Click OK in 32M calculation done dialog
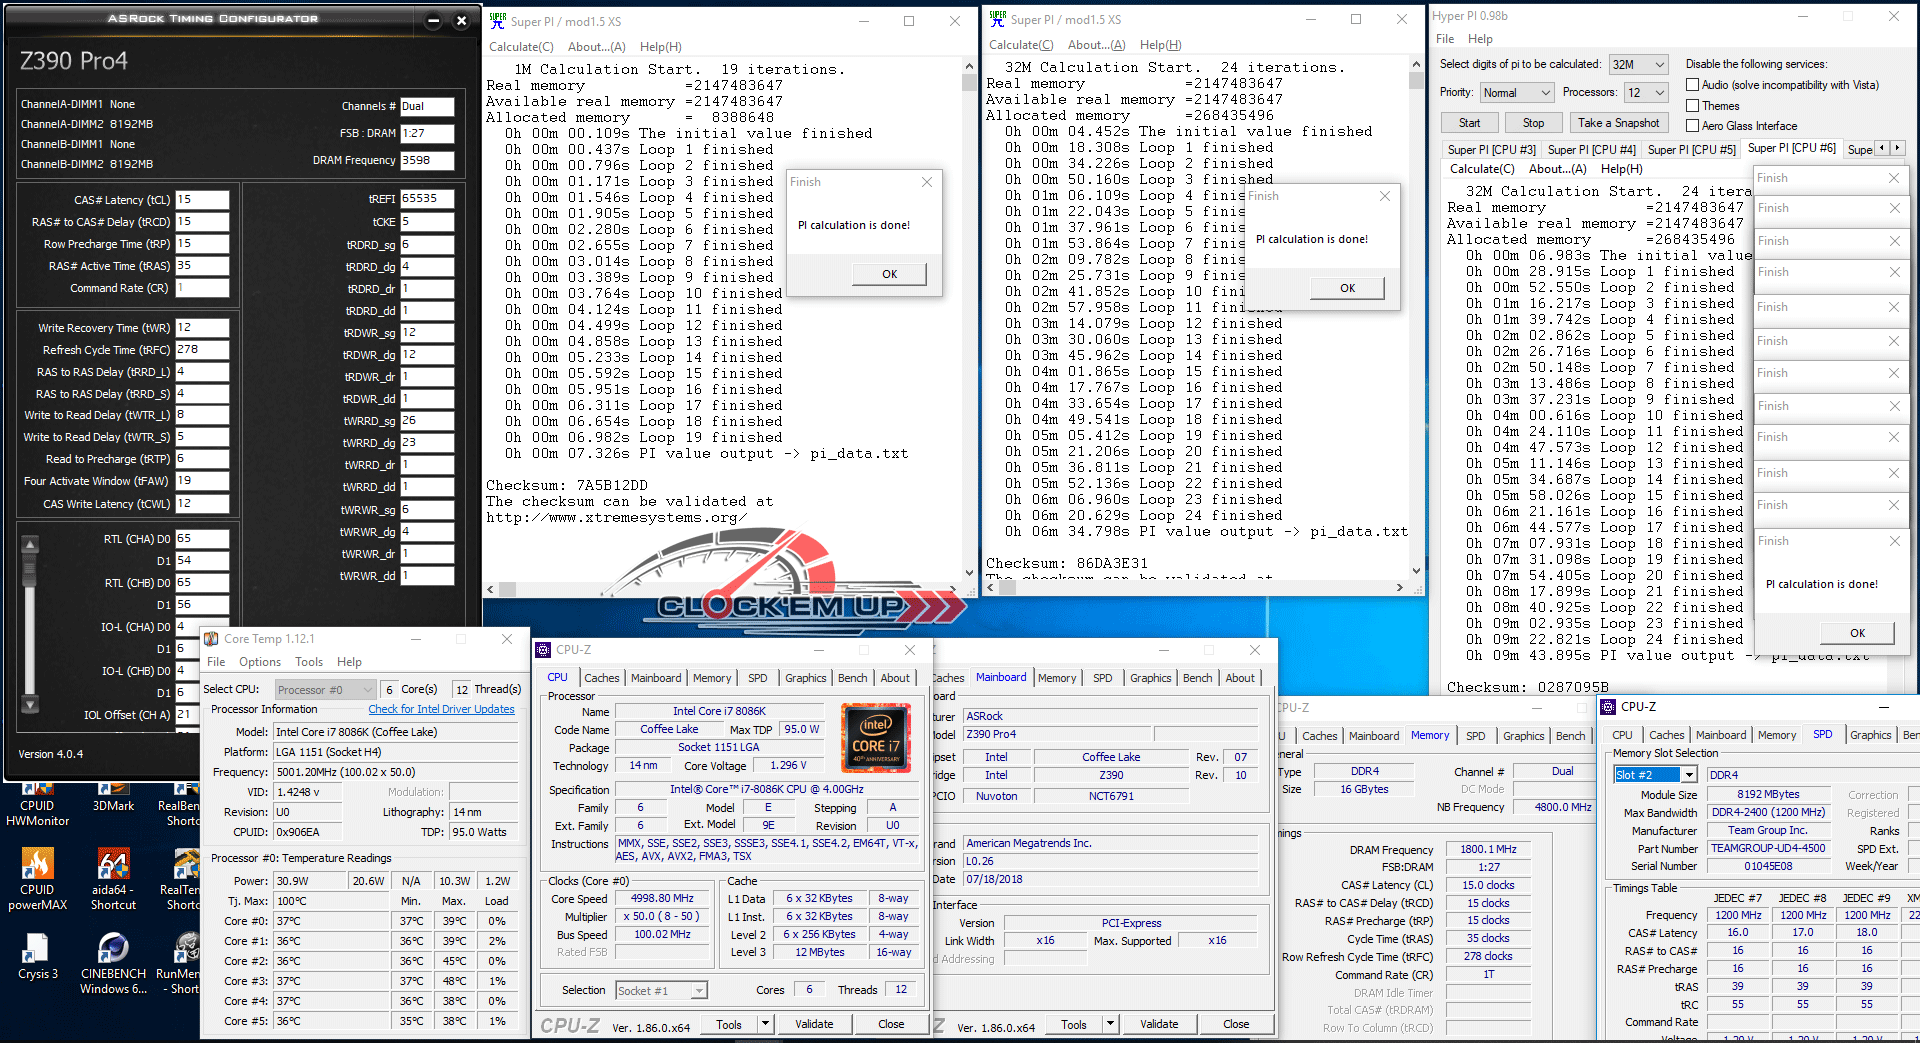The width and height of the screenshot is (1920, 1043). coord(1347,288)
